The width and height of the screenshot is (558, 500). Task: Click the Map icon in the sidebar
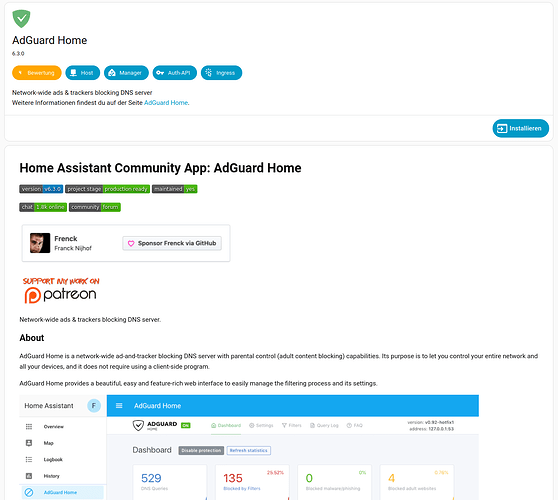29,443
